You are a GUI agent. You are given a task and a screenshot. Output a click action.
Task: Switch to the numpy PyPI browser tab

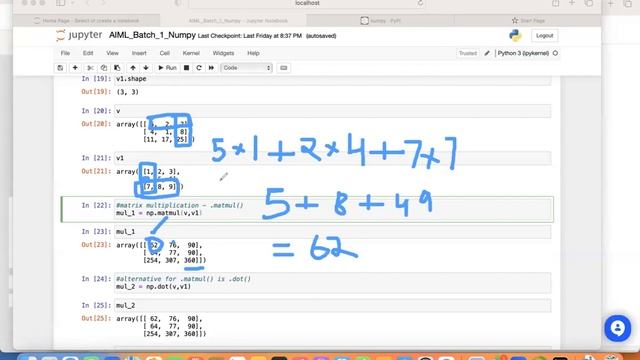[380, 20]
